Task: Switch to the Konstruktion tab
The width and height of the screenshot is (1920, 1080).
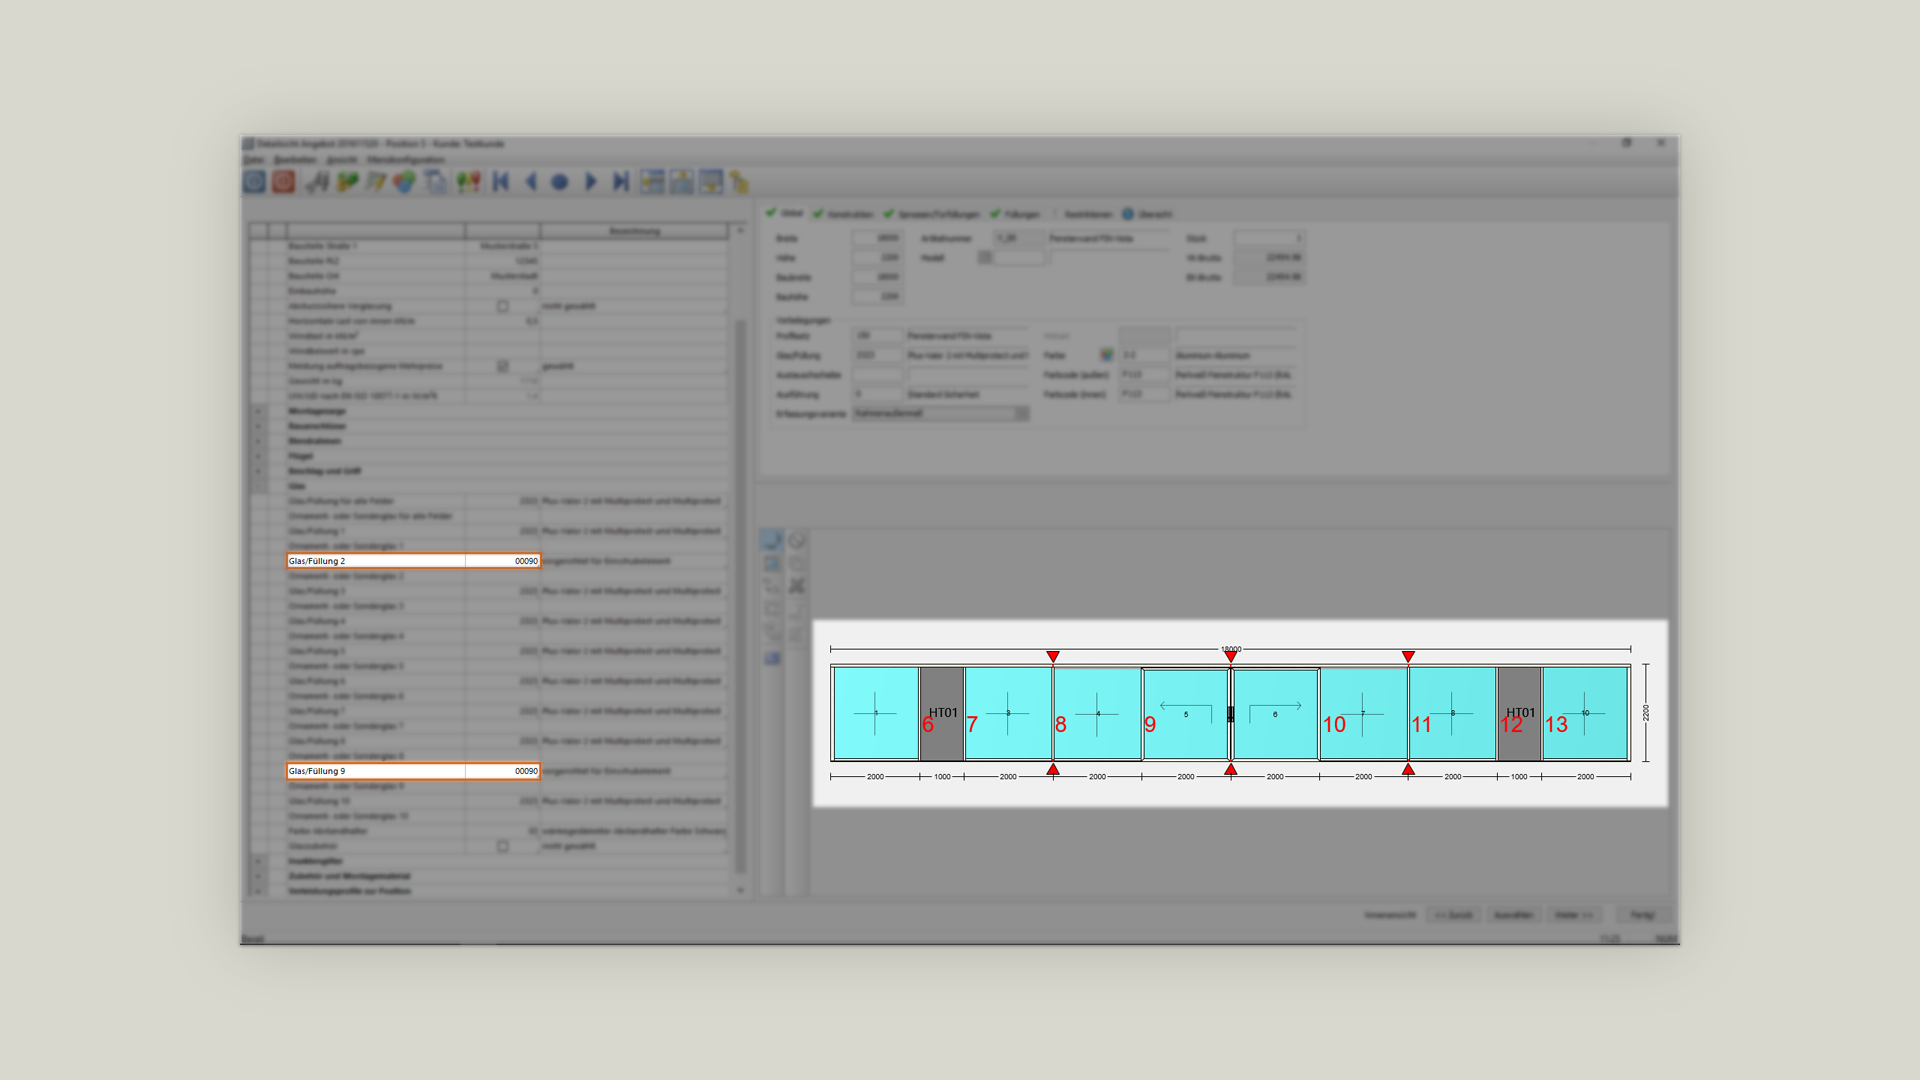Action: click(x=843, y=214)
